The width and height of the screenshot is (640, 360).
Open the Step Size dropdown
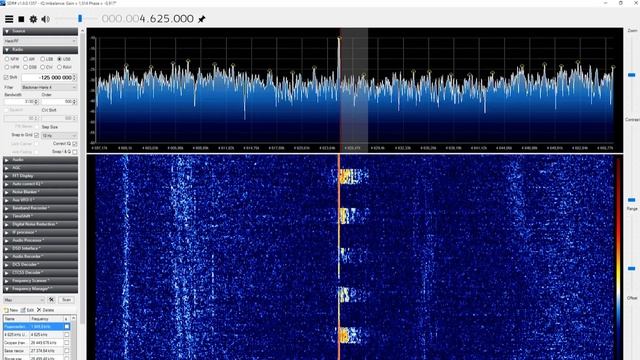59,135
